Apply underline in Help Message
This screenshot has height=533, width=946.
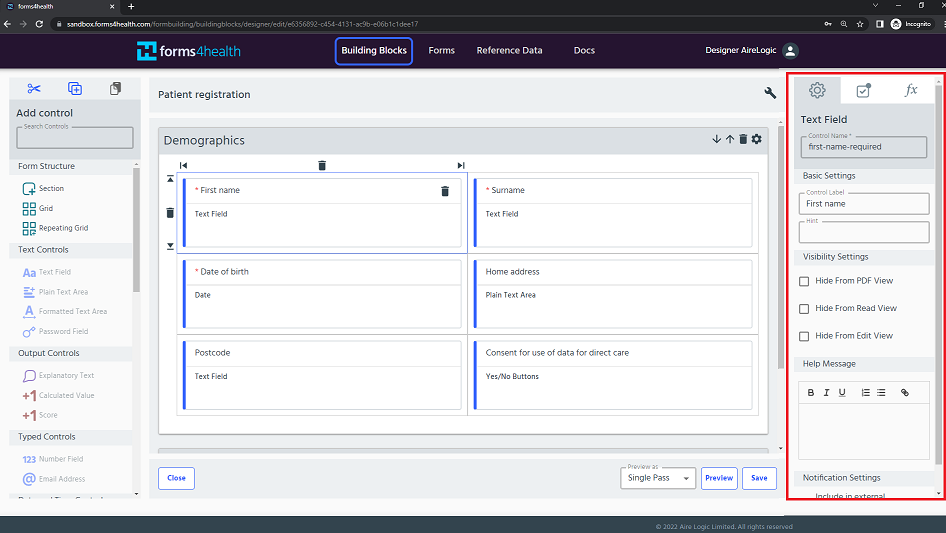click(x=842, y=392)
